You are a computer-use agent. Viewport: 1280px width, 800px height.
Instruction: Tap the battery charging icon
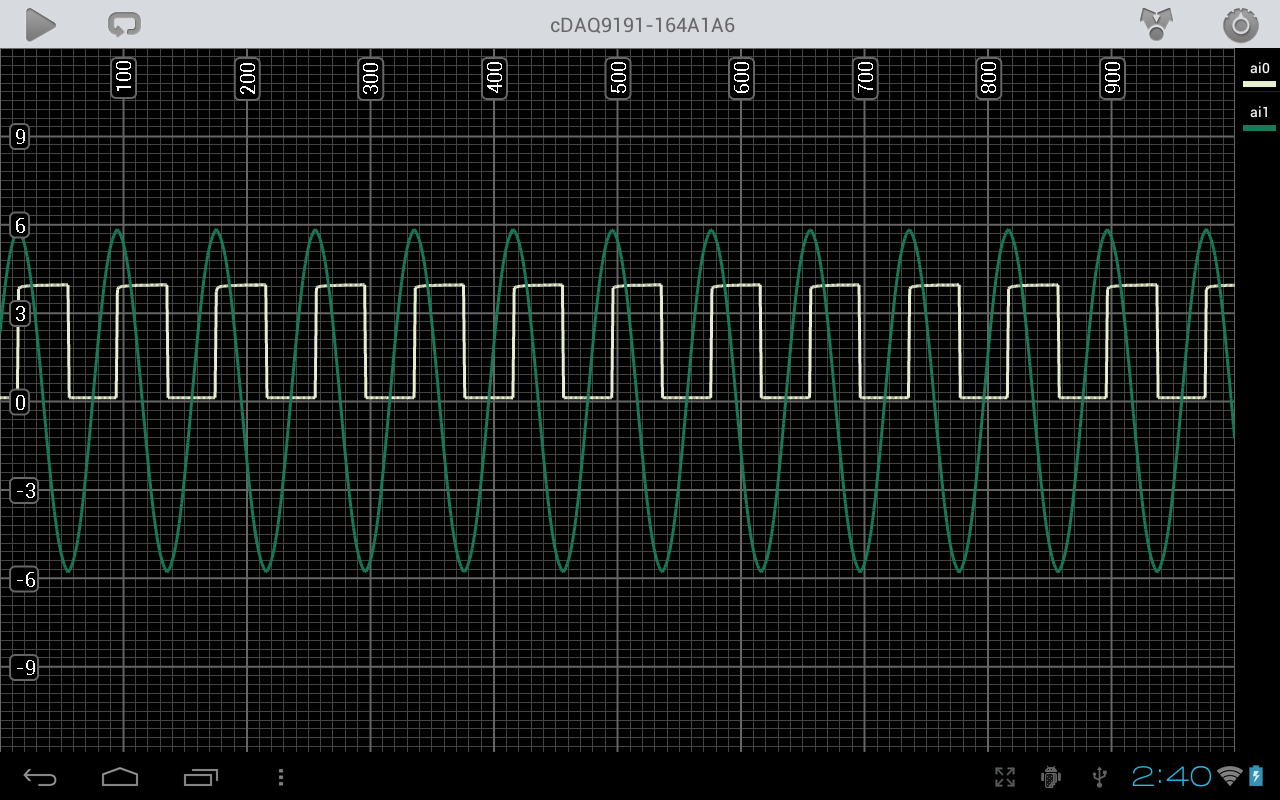click(x=1257, y=776)
